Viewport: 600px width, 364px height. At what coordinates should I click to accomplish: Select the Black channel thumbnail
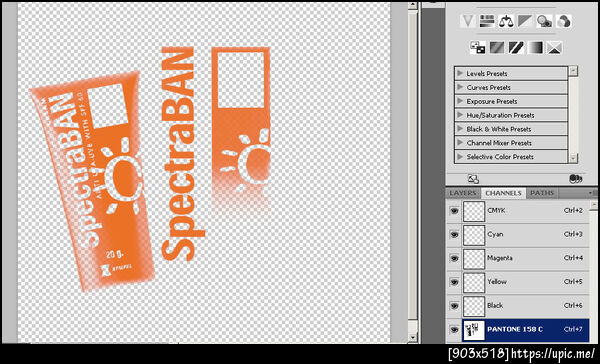click(x=474, y=306)
